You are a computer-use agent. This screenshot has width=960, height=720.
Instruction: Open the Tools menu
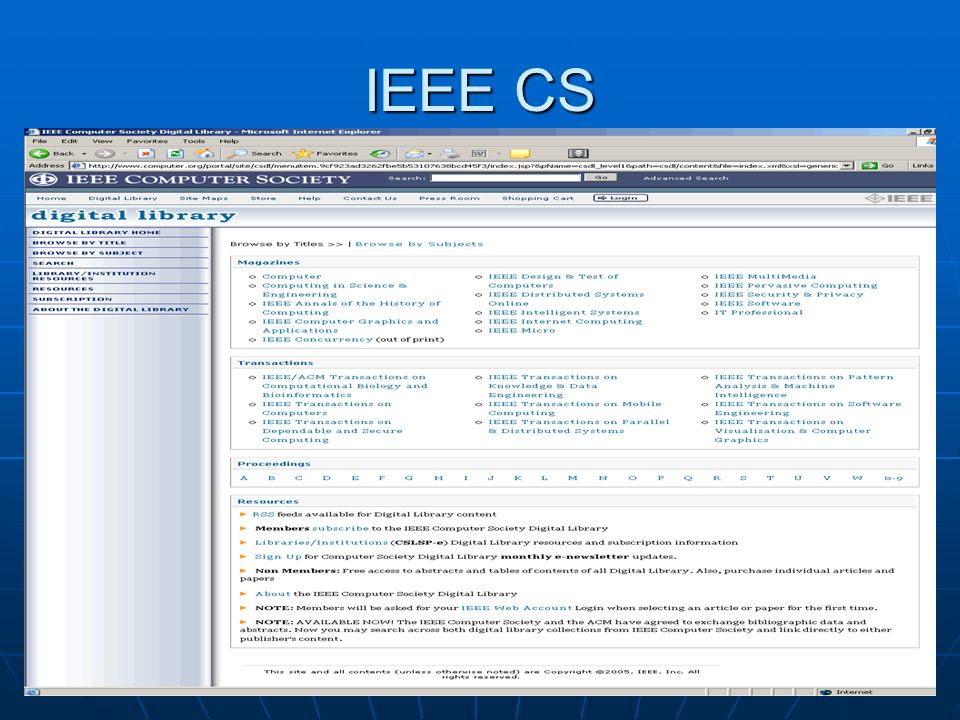(x=193, y=141)
